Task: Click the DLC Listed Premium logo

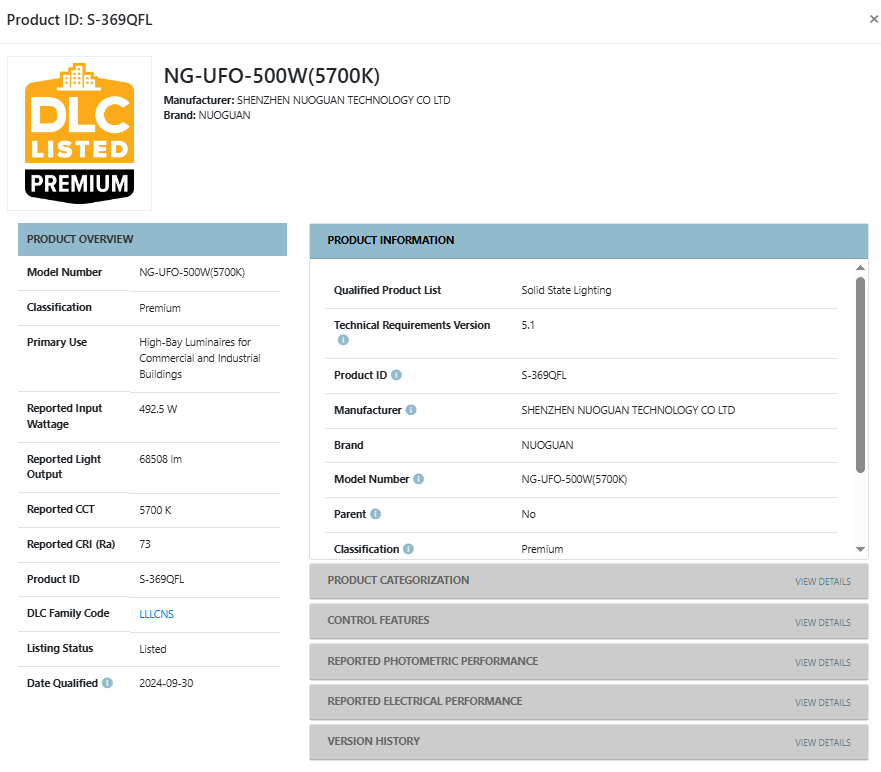Action: pos(79,133)
